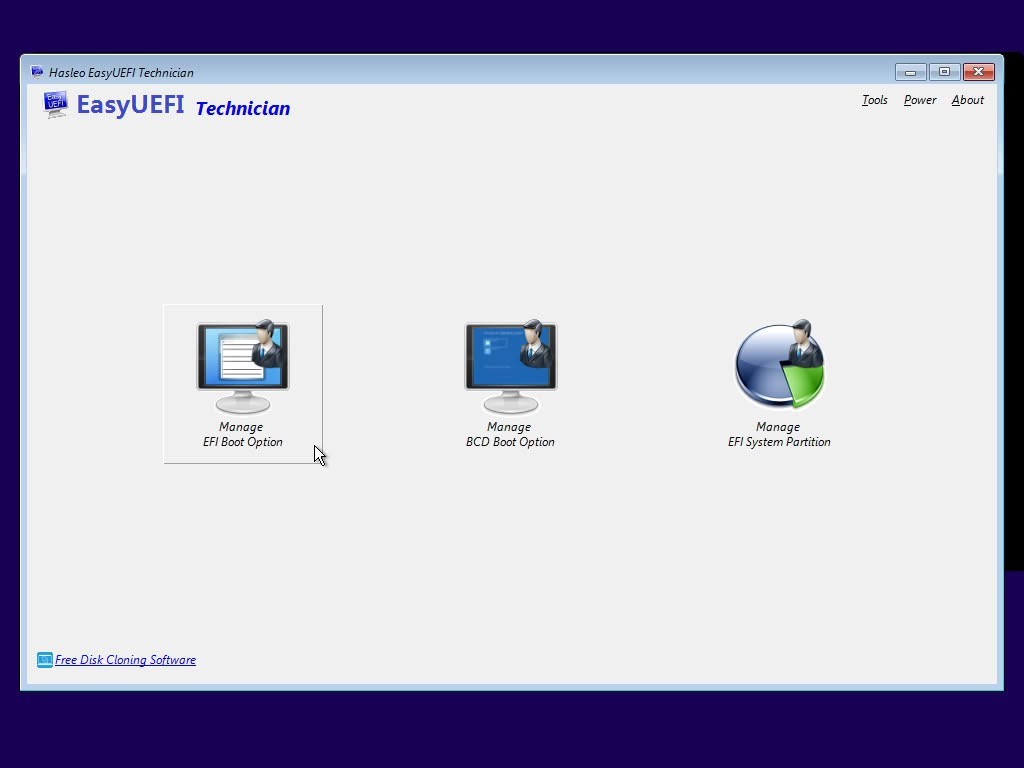Image resolution: width=1024 pixels, height=768 pixels.
Task: Open the Tools menu
Action: (x=874, y=100)
